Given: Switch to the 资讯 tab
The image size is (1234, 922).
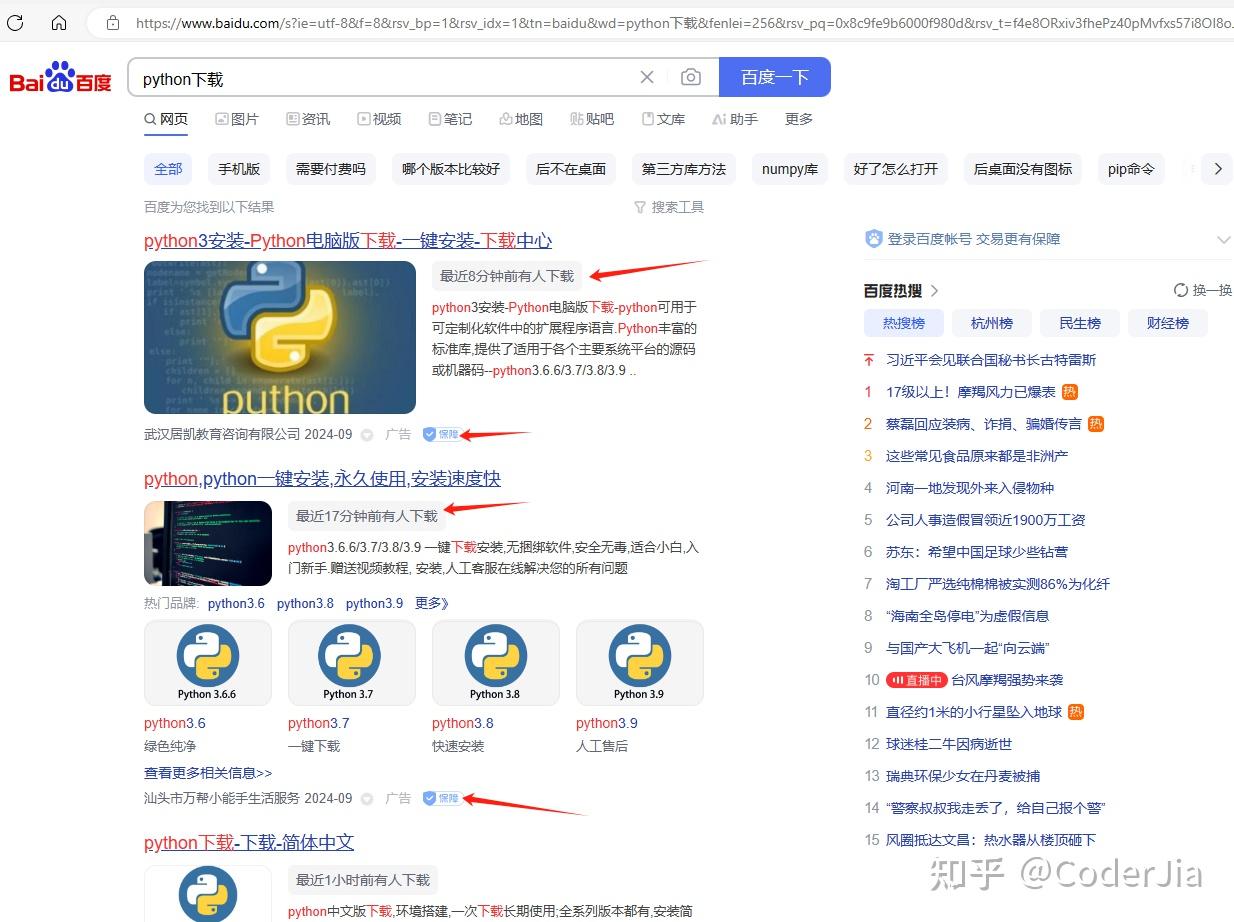Looking at the screenshot, I should [308, 119].
